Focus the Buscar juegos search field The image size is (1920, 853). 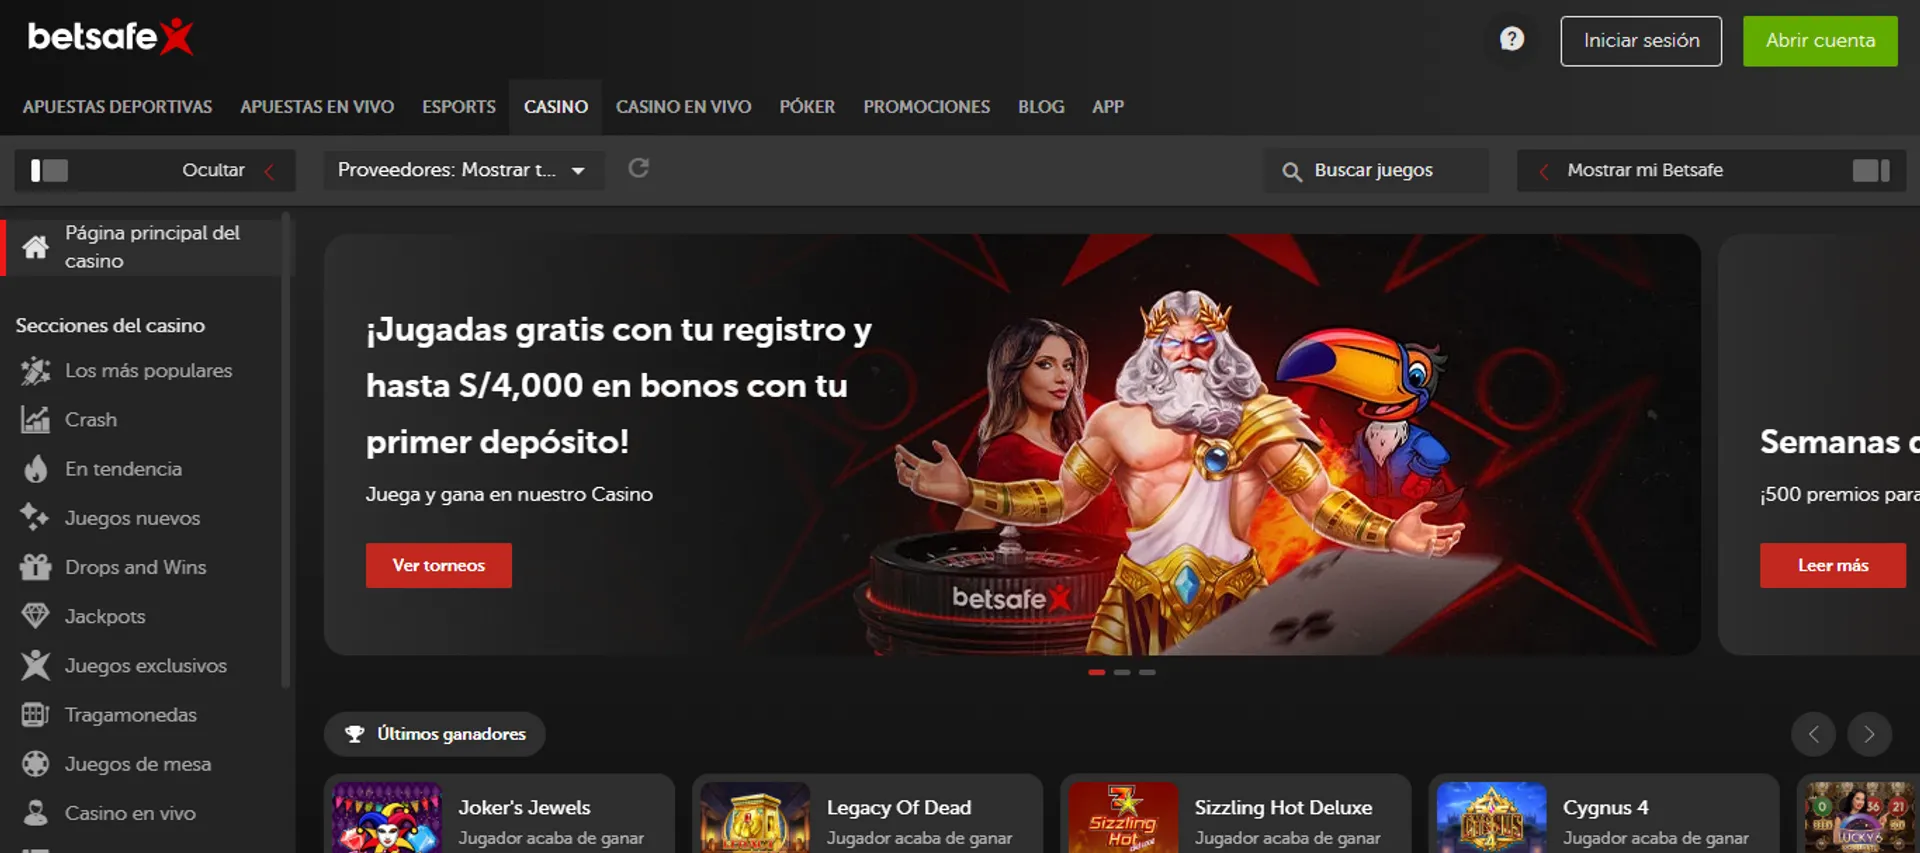1376,171
